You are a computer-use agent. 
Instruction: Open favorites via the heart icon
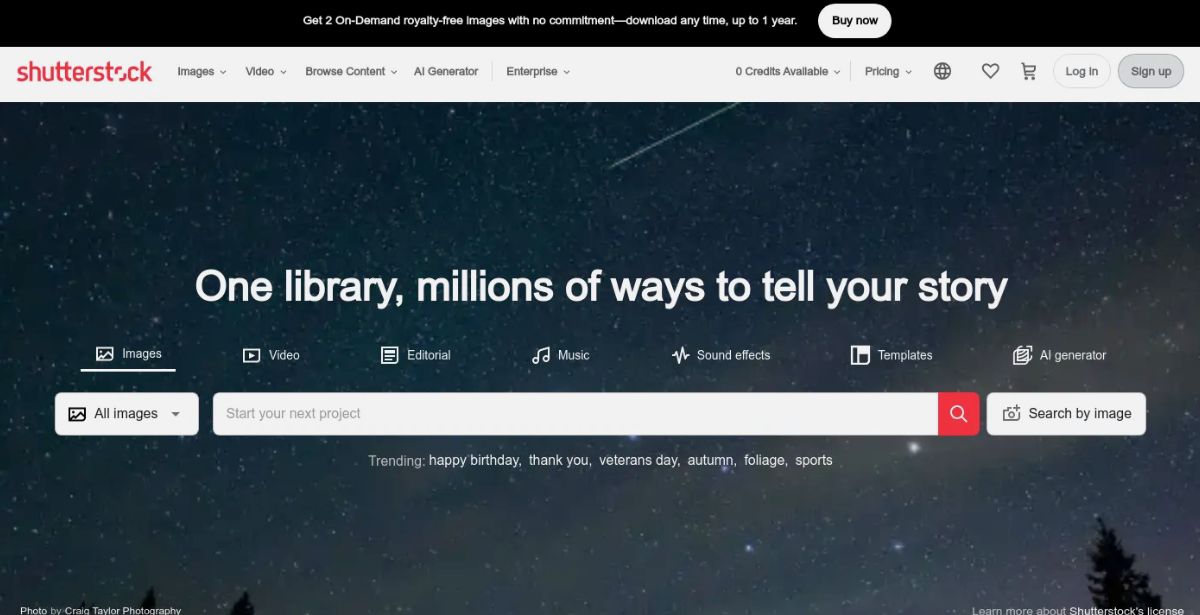click(x=990, y=71)
